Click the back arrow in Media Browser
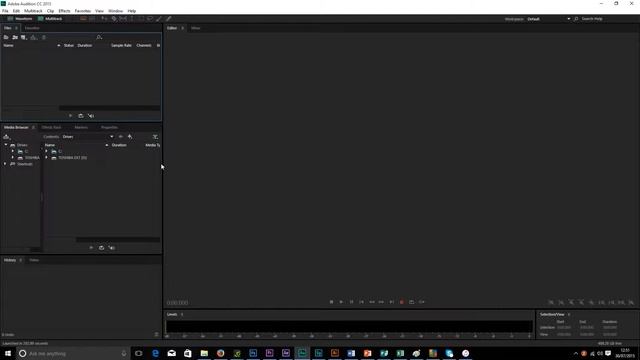 tap(121, 137)
